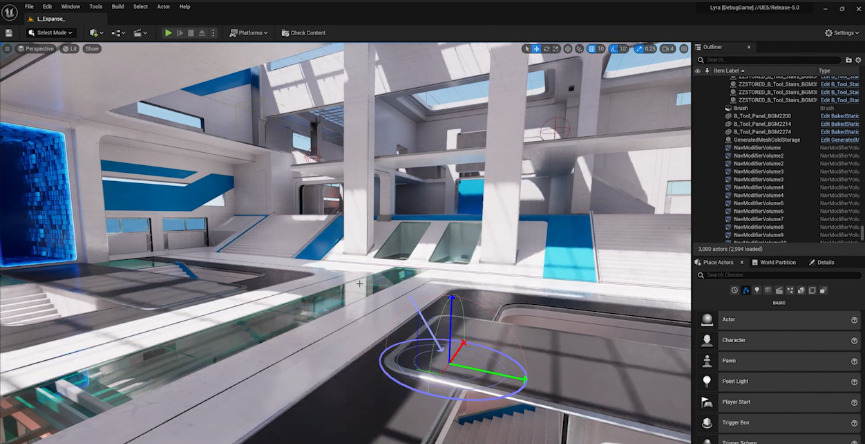Toggle scale snapping icon
The height and width of the screenshot is (444, 865).
pyautogui.click(x=638, y=49)
